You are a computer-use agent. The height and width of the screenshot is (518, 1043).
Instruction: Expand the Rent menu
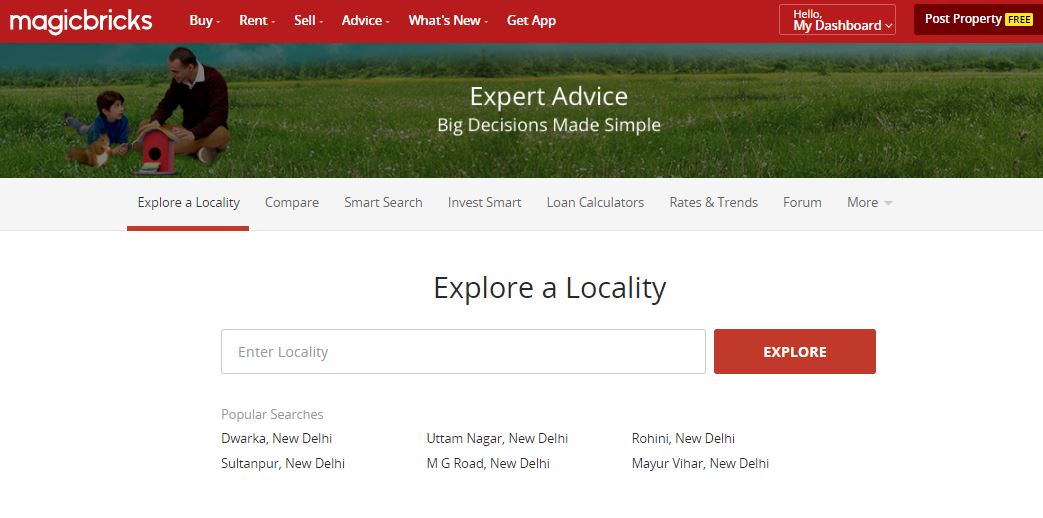pyautogui.click(x=258, y=20)
